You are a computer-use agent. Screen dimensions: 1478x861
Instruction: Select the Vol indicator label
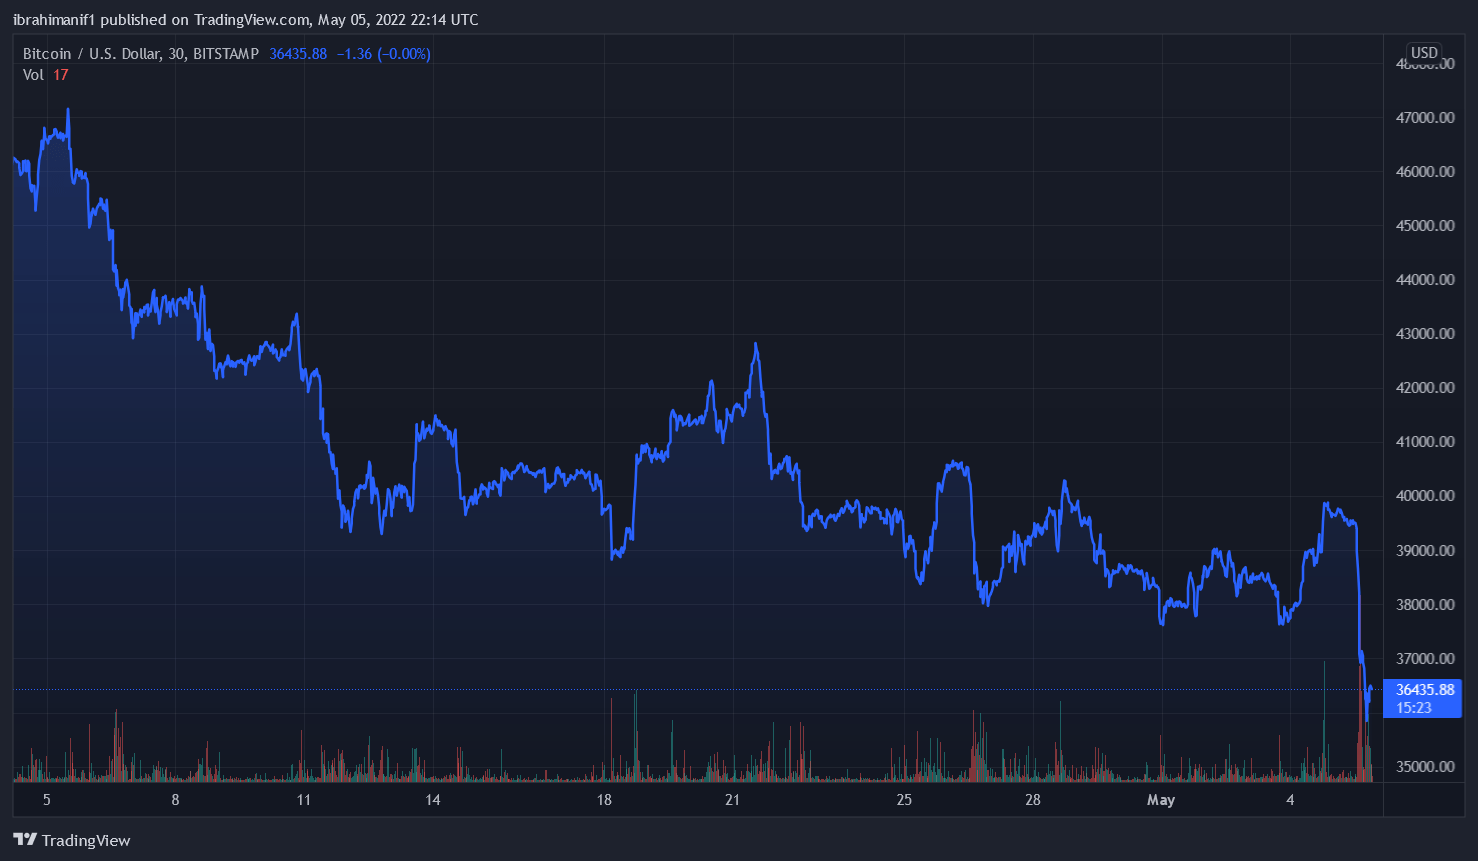pyautogui.click(x=33, y=75)
